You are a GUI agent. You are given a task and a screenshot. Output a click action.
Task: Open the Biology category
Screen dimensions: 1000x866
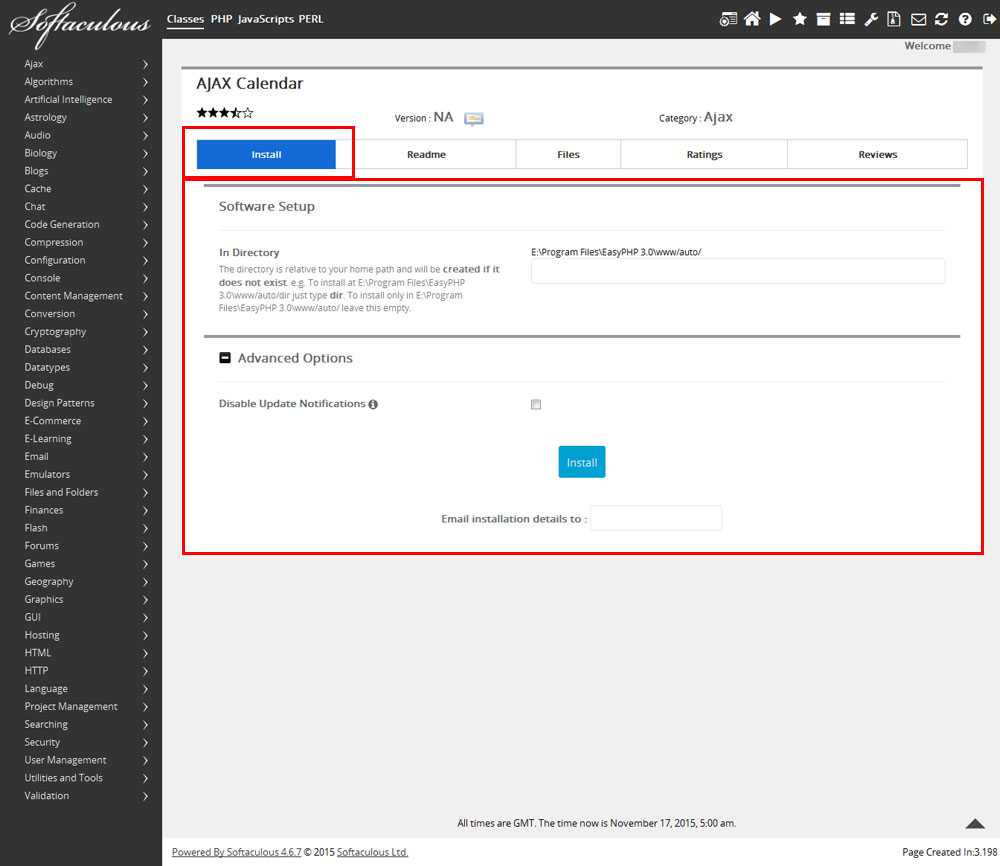click(41, 153)
